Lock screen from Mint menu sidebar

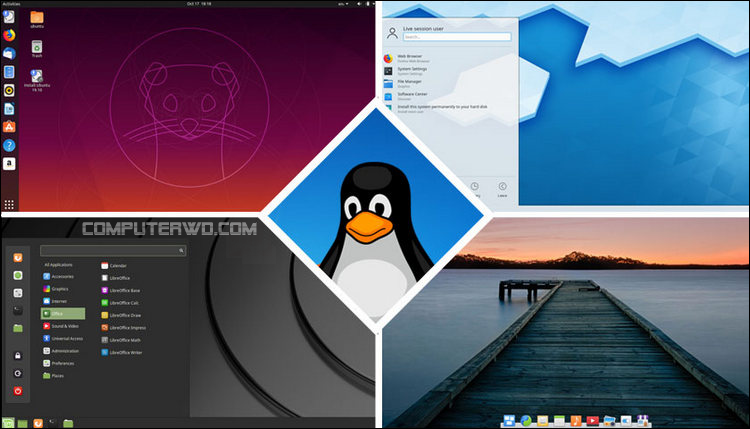(18, 356)
